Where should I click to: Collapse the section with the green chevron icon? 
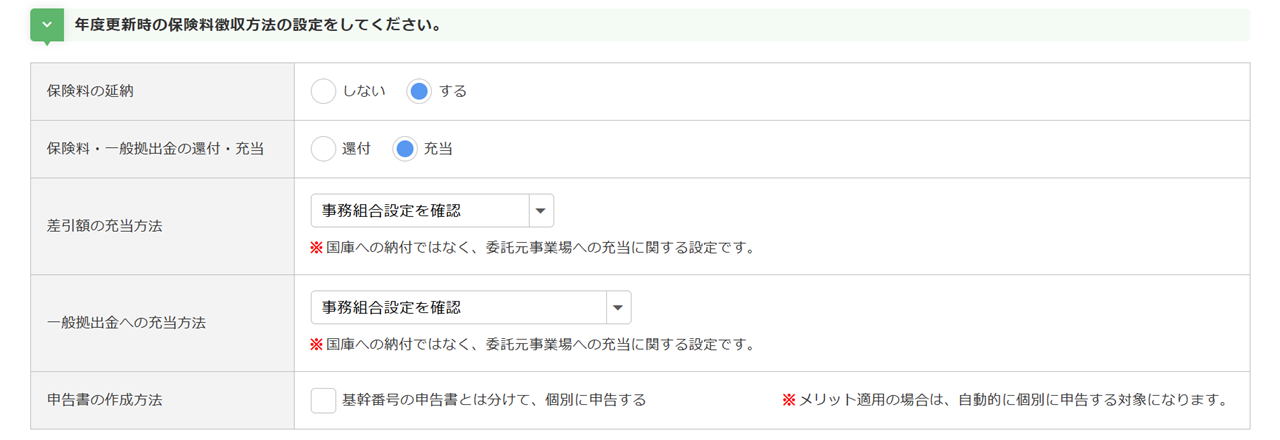[x=47, y=25]
